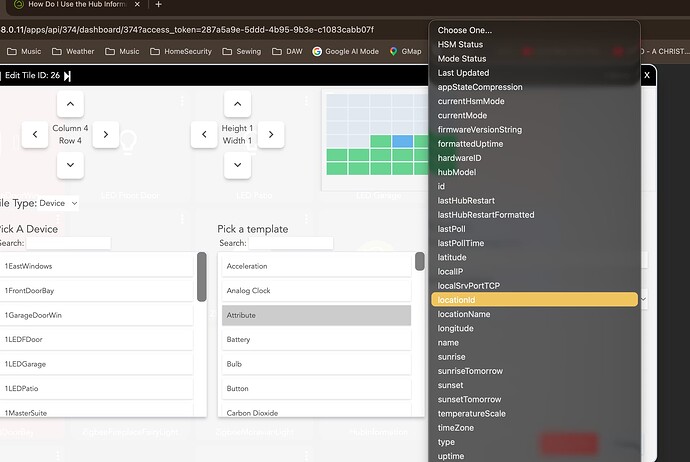Select device 1GarageDoorWin
This screenshot has width=690, height=462.
pyautogui.click(x=96, y=315)
